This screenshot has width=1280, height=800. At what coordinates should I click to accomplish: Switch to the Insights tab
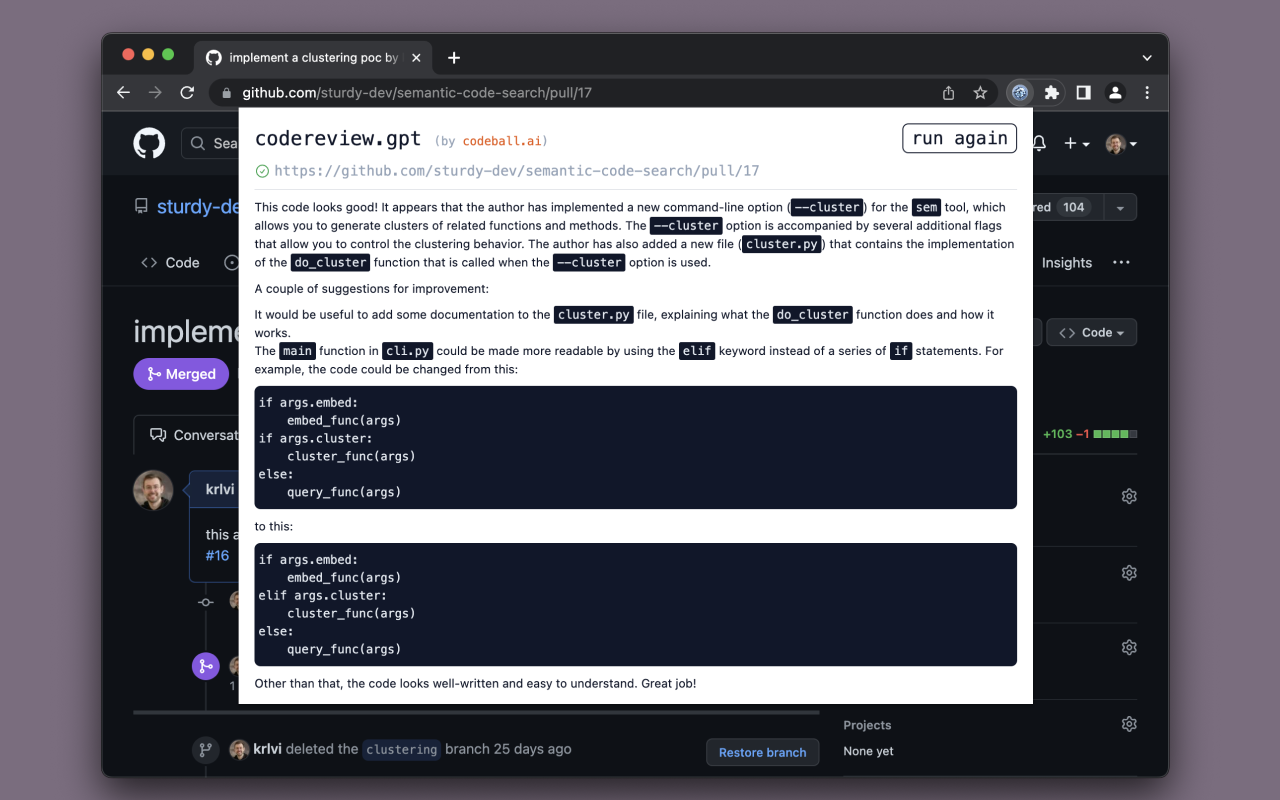pos(1066,262)
